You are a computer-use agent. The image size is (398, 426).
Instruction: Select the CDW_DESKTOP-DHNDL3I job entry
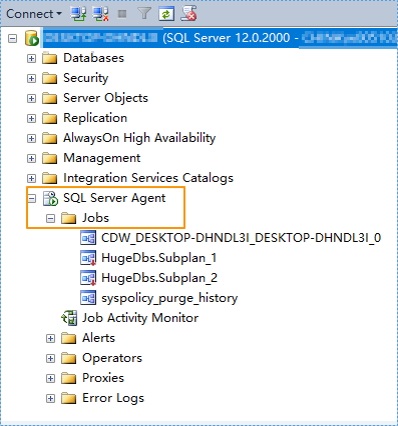[x=241, y=238]
